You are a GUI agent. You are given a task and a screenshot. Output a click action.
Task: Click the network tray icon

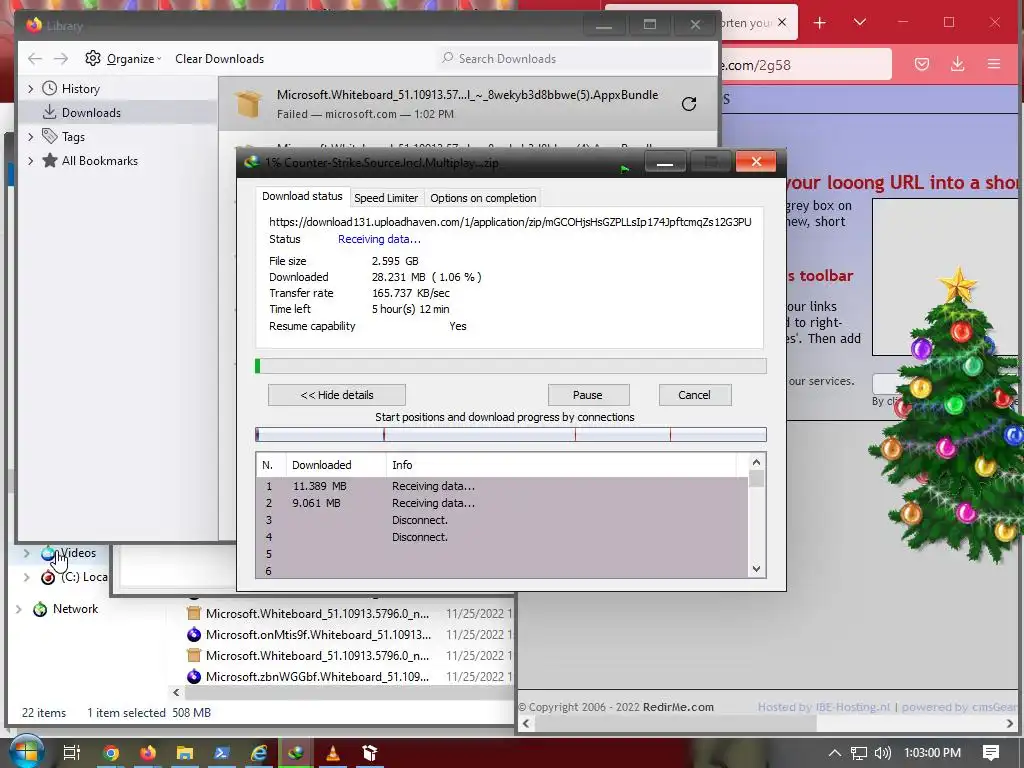click(859, 753)
